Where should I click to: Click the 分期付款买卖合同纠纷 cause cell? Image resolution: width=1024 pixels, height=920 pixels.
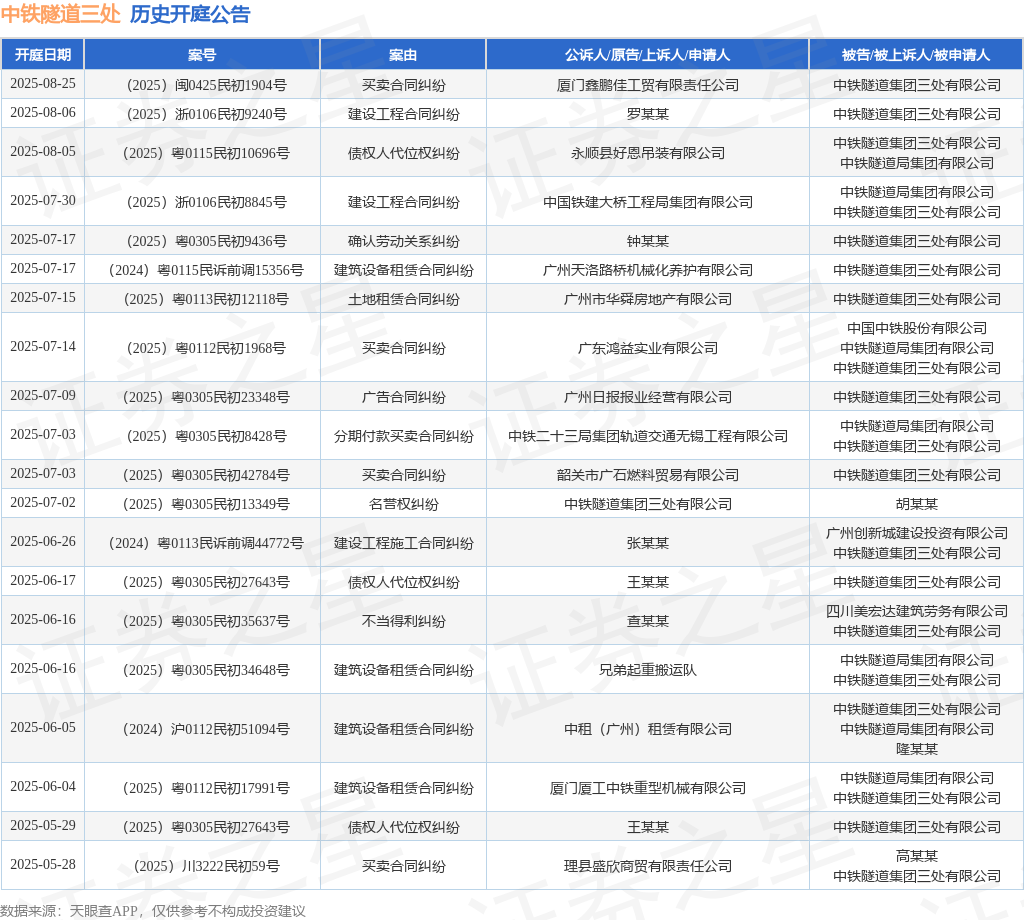[x=404, y=436]
